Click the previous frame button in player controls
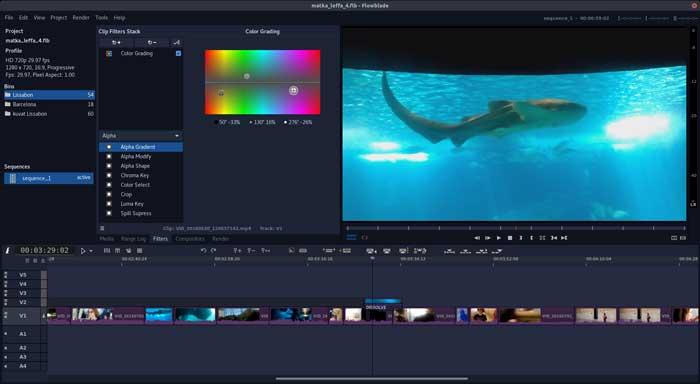Viewport: 700px width, 384px height. [x=477, y=238]
